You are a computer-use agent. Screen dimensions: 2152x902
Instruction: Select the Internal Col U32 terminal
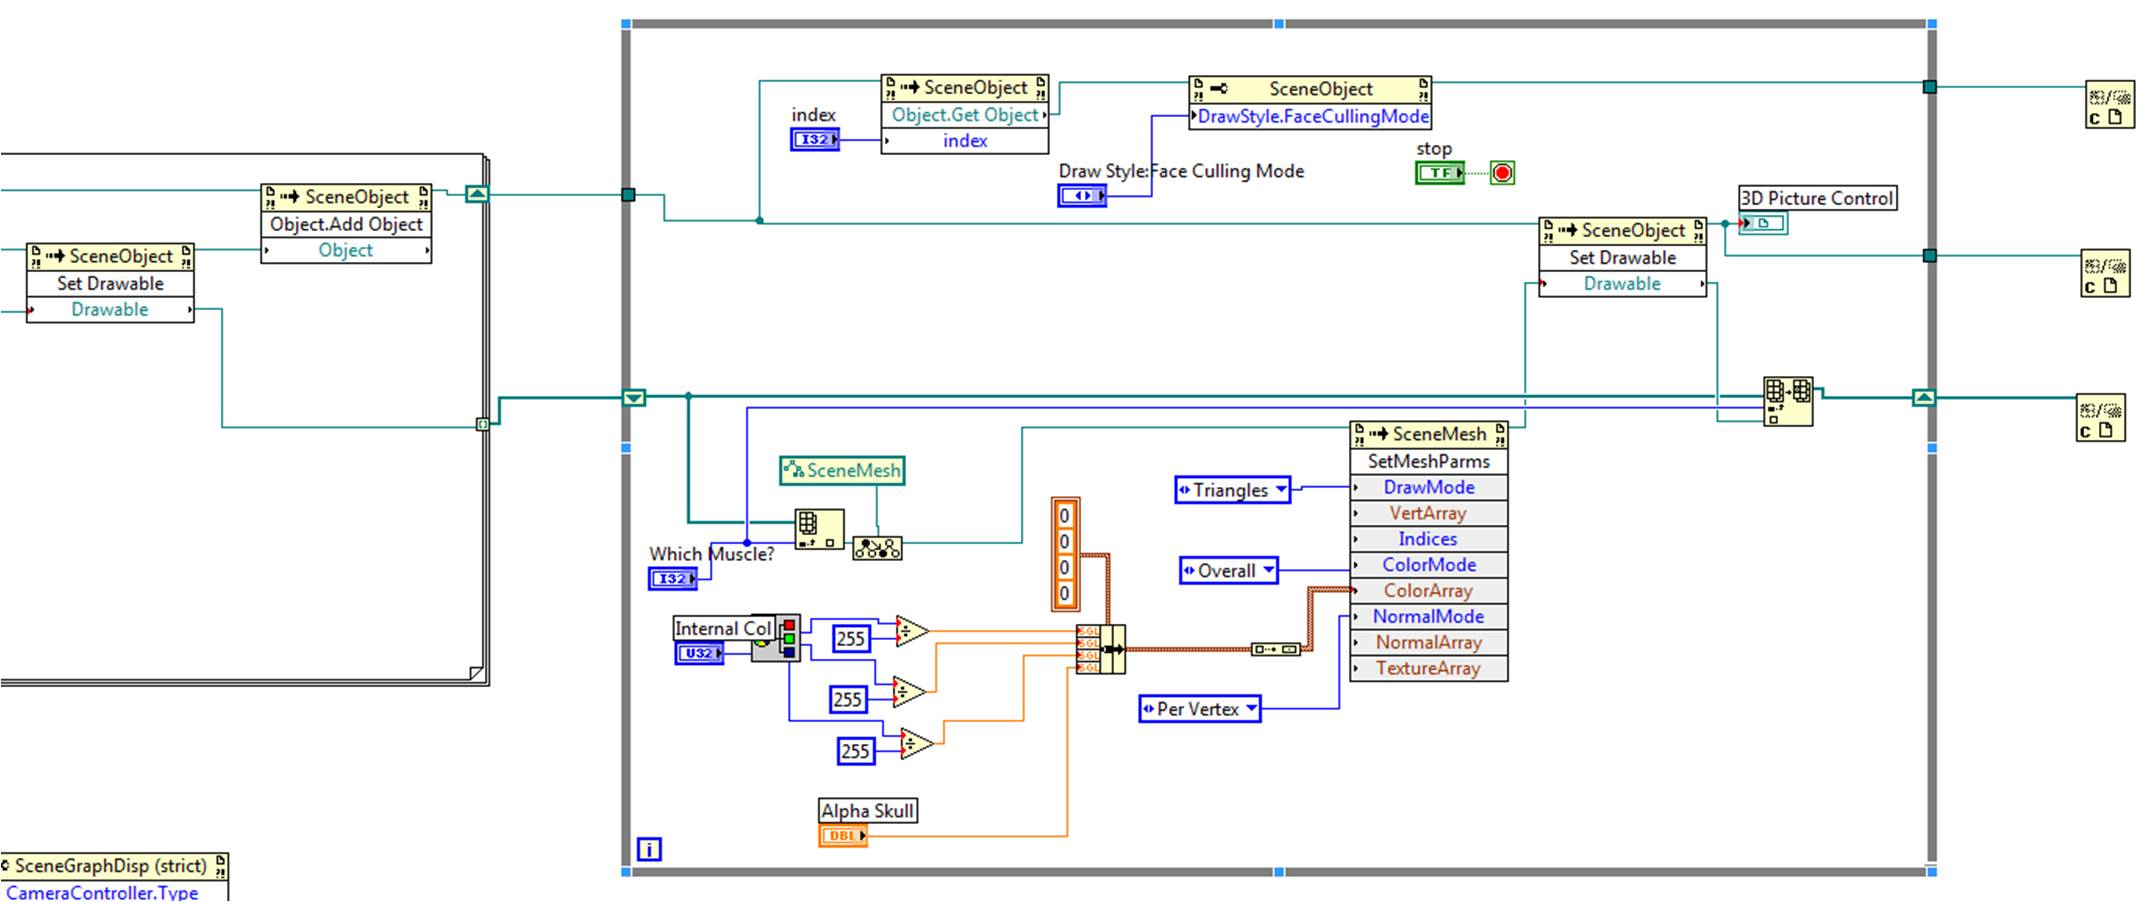click(699, 653)
